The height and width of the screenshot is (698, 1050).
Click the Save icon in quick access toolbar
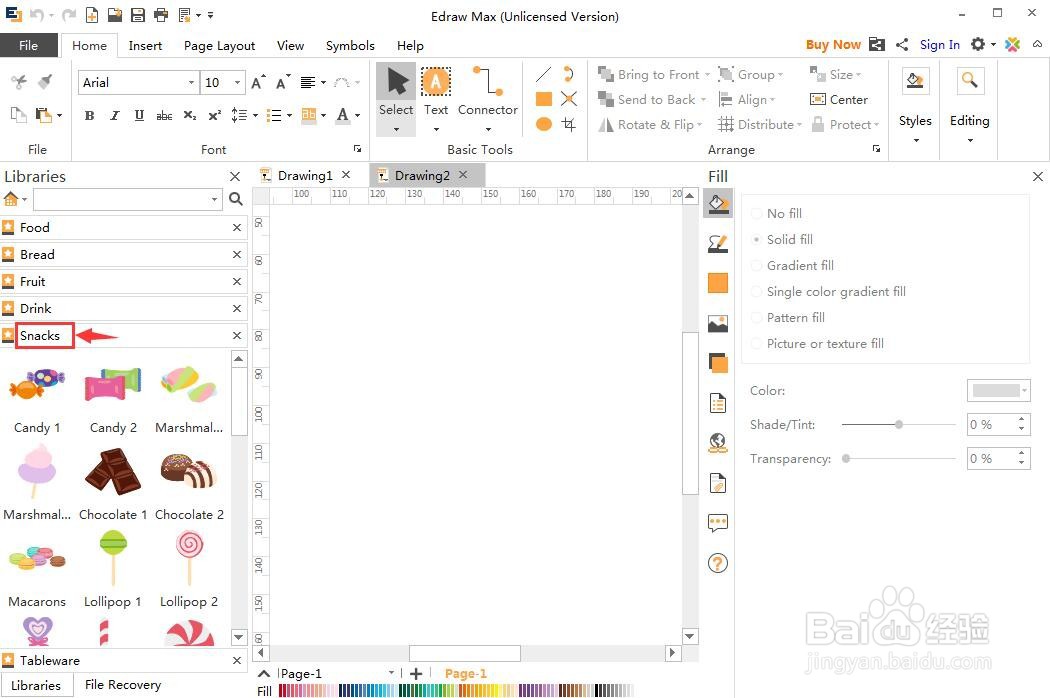pos(137,15)
